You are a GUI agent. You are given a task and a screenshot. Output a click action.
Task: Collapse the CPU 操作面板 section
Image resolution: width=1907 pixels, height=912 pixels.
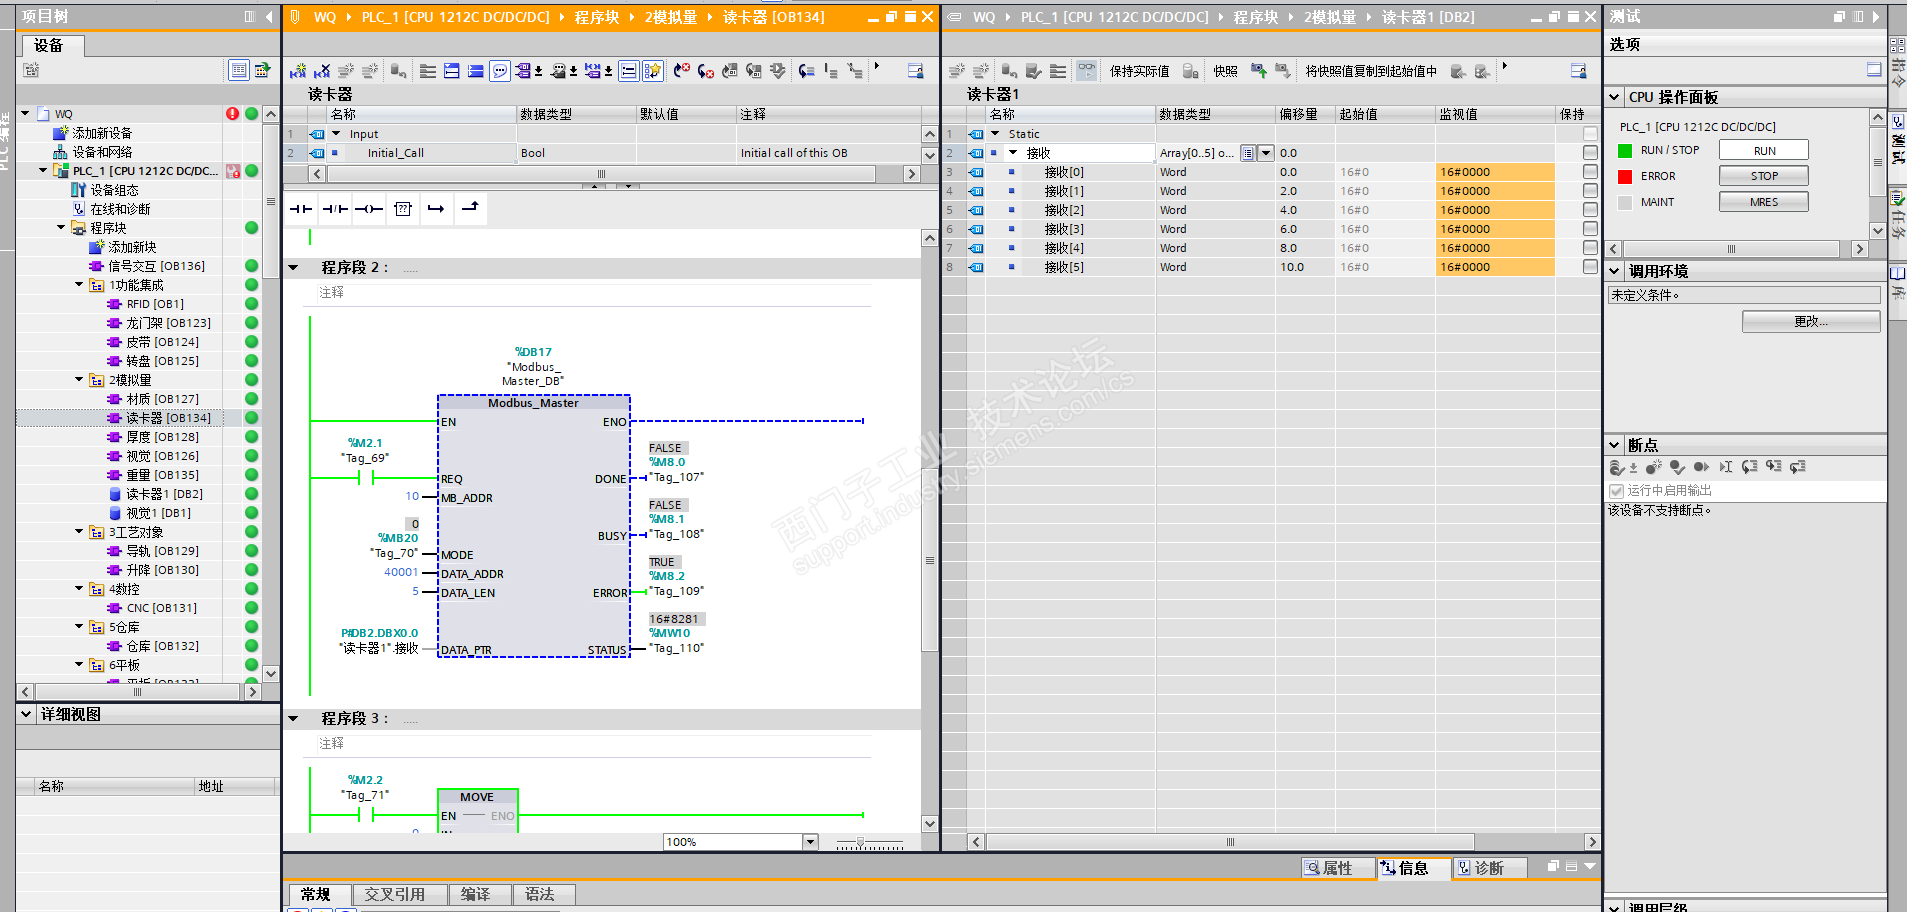tap(1615, 97)
